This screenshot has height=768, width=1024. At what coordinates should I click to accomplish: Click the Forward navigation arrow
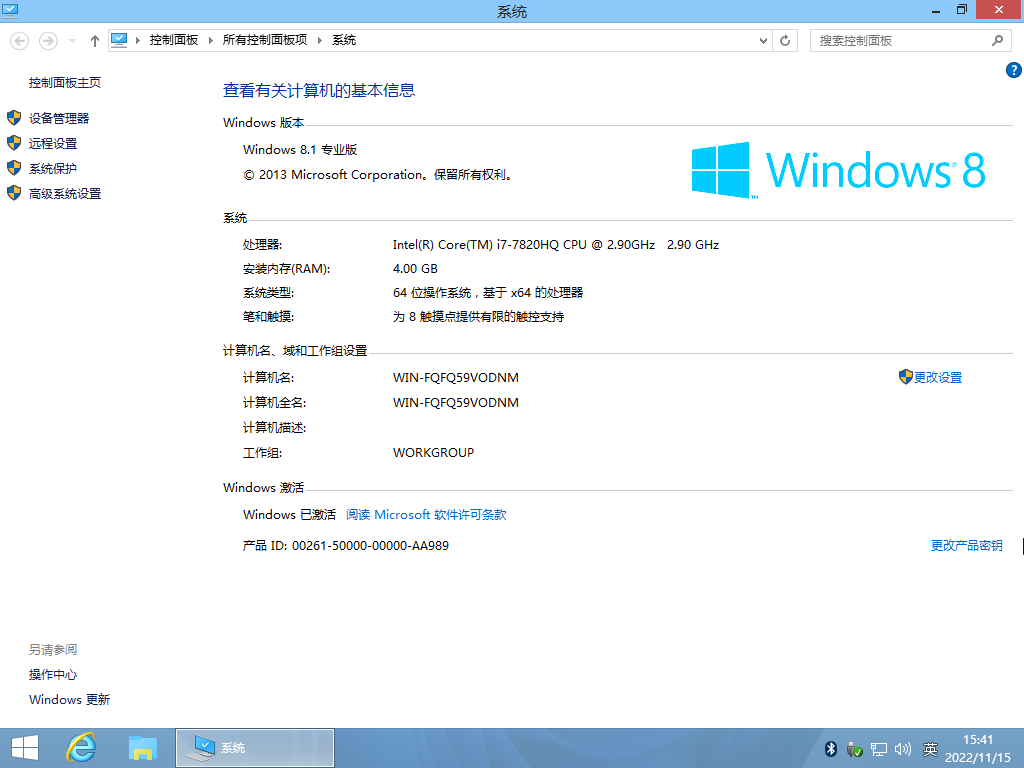pyautogui.click(x=48, y=40)
